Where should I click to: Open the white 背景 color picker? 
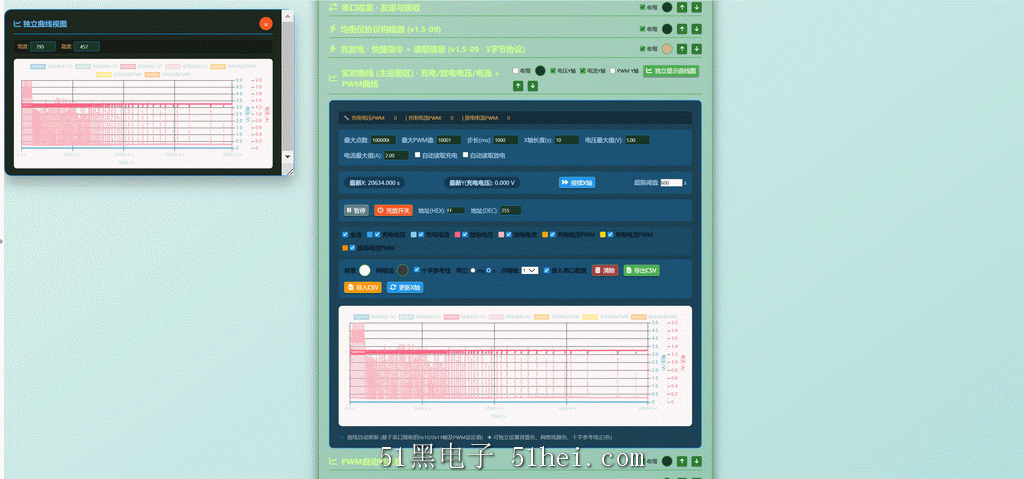pyautogui.click(x=364, y=270)
